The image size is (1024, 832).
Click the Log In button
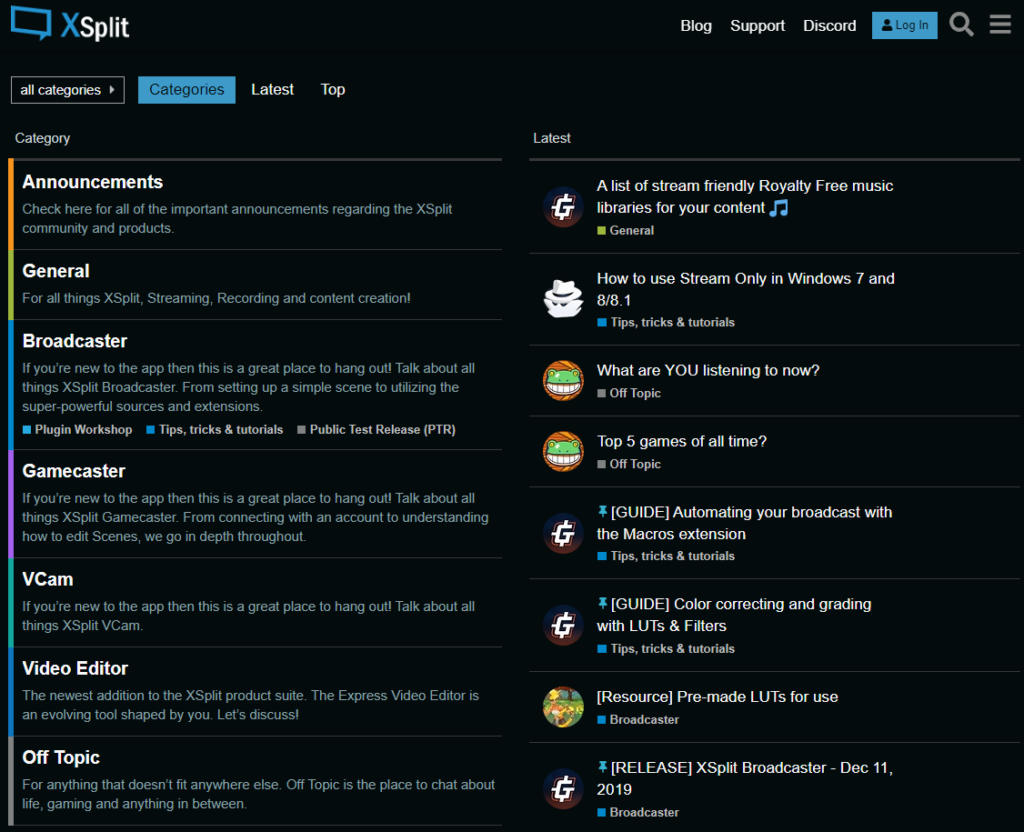point(904,25)
